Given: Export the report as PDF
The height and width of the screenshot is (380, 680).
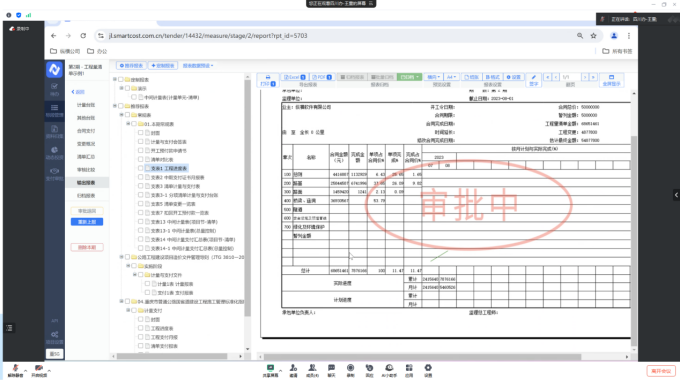Looking at the screenshot, I should pos(321,77).
